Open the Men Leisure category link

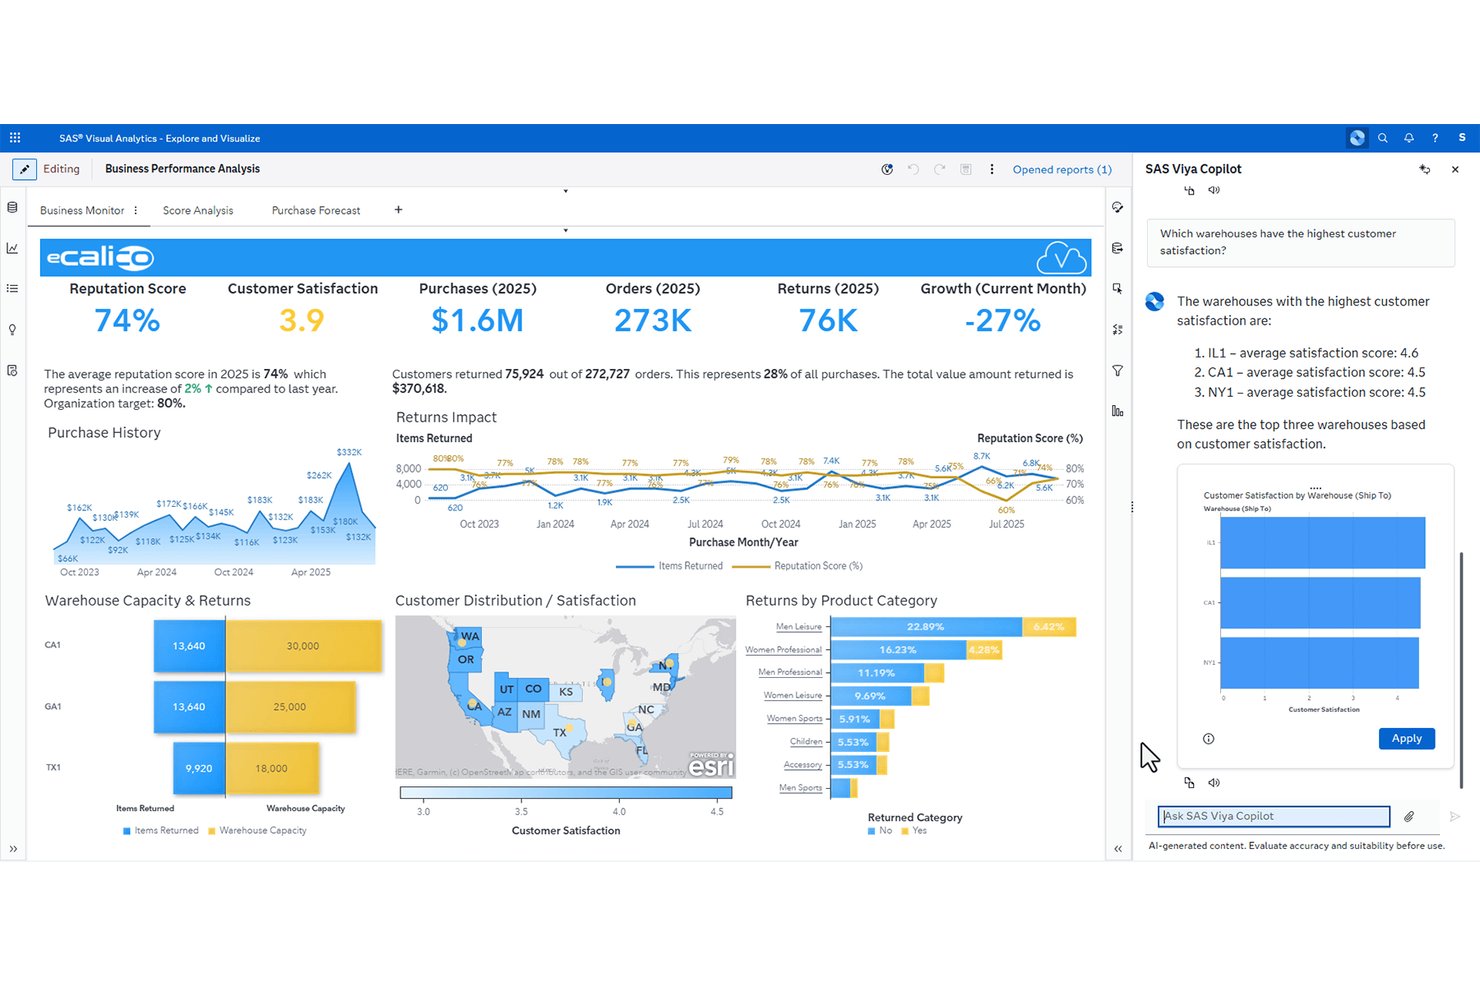coord(799,627)
